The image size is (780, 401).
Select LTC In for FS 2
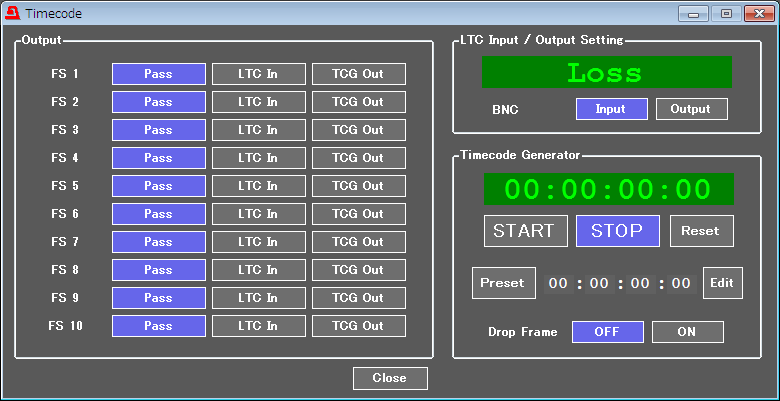pyautogui.click(x=258, y=102)
